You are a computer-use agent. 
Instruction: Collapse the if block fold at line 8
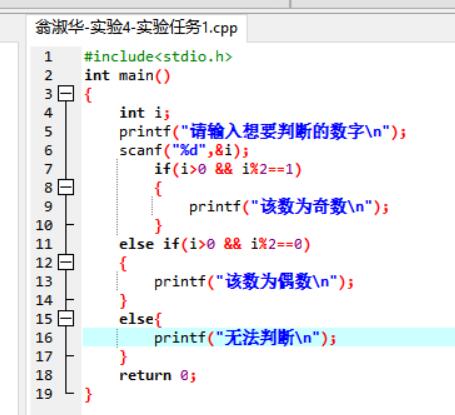click(x=66, y=187)
